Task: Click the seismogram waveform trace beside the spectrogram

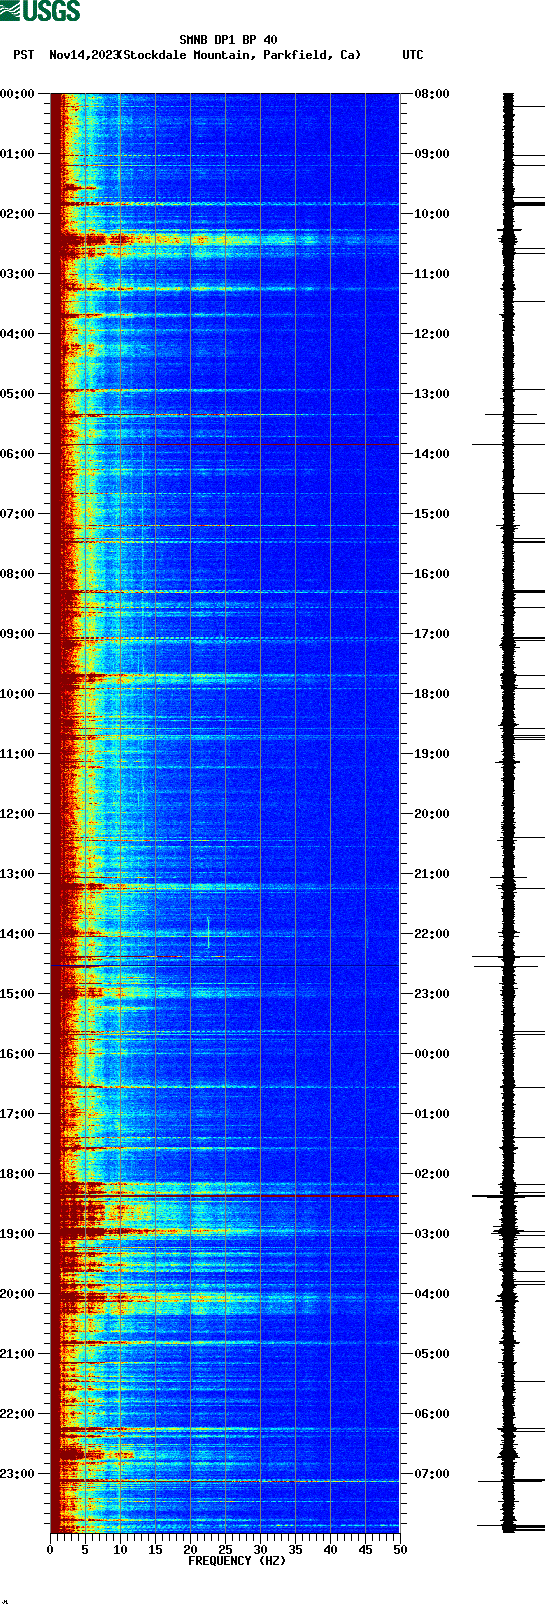Action: coord(509,813)
